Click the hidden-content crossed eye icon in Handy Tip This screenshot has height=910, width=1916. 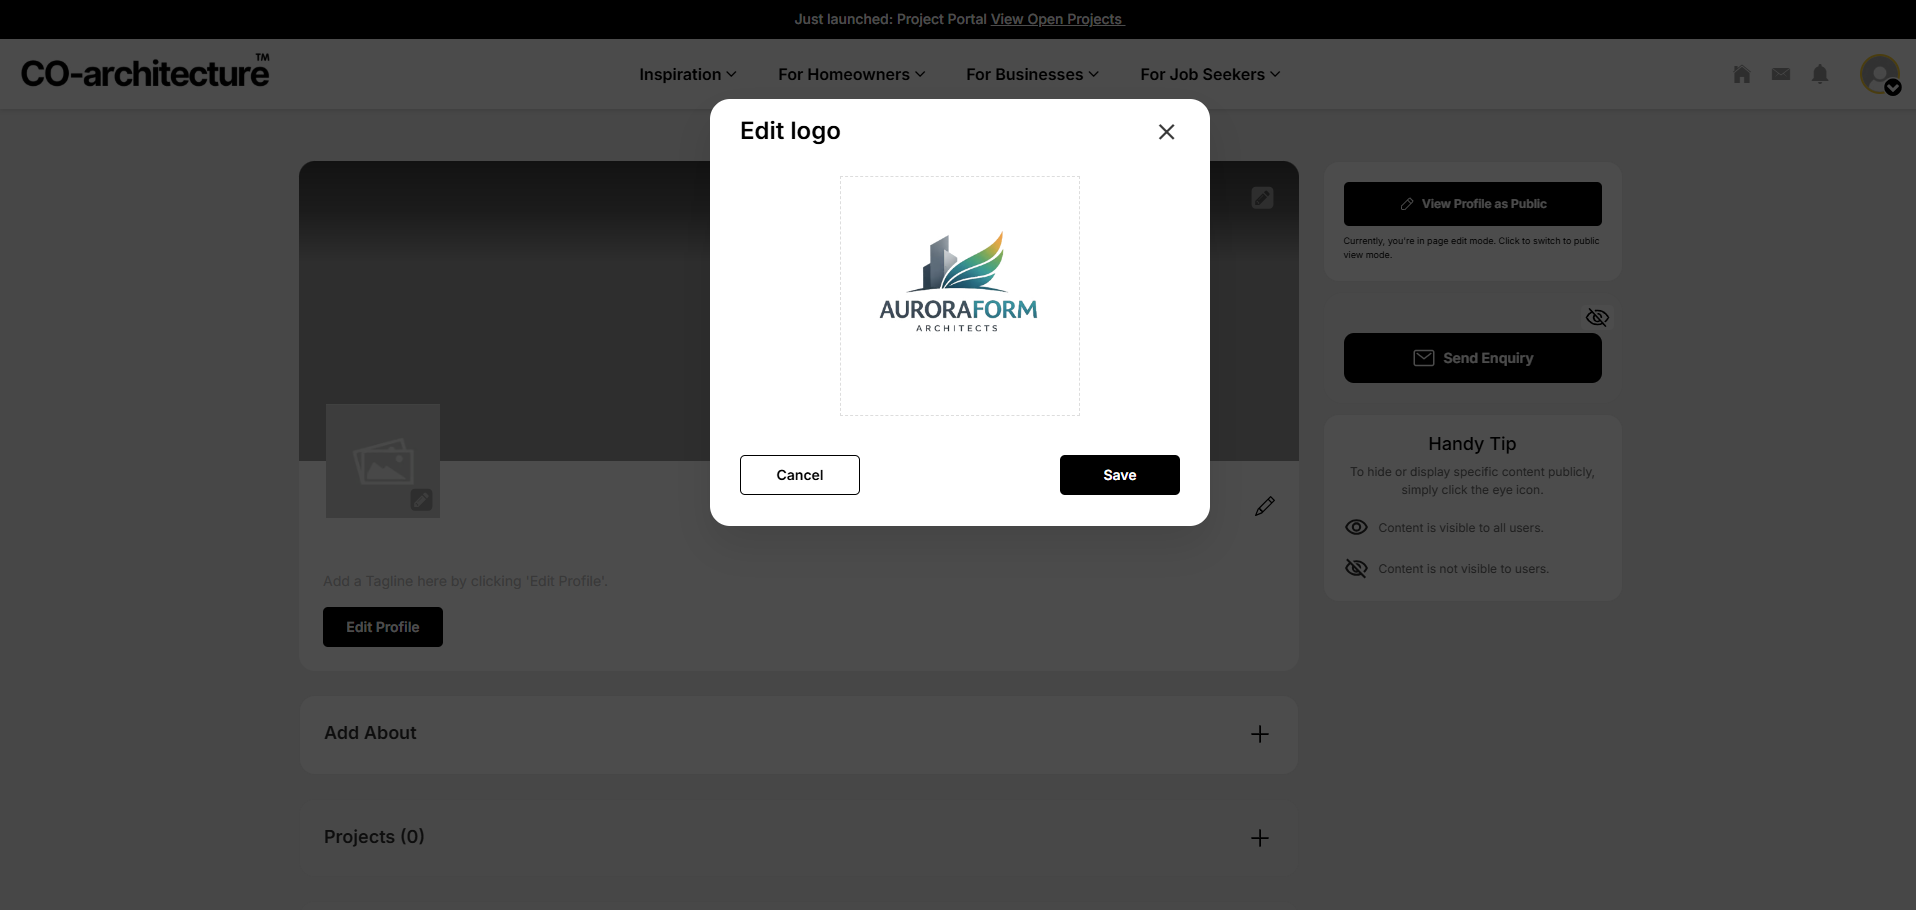1356,568
